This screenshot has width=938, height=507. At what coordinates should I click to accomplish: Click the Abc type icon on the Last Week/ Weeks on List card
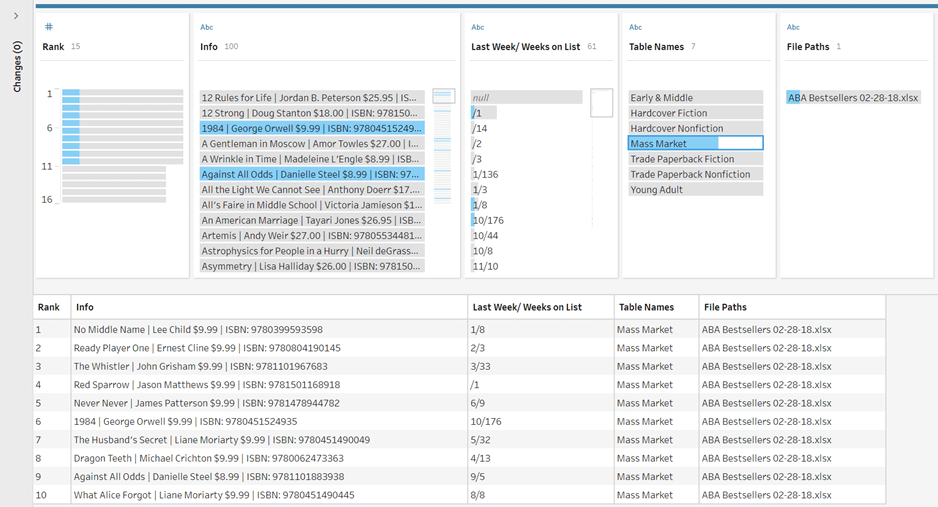point(477,27)
